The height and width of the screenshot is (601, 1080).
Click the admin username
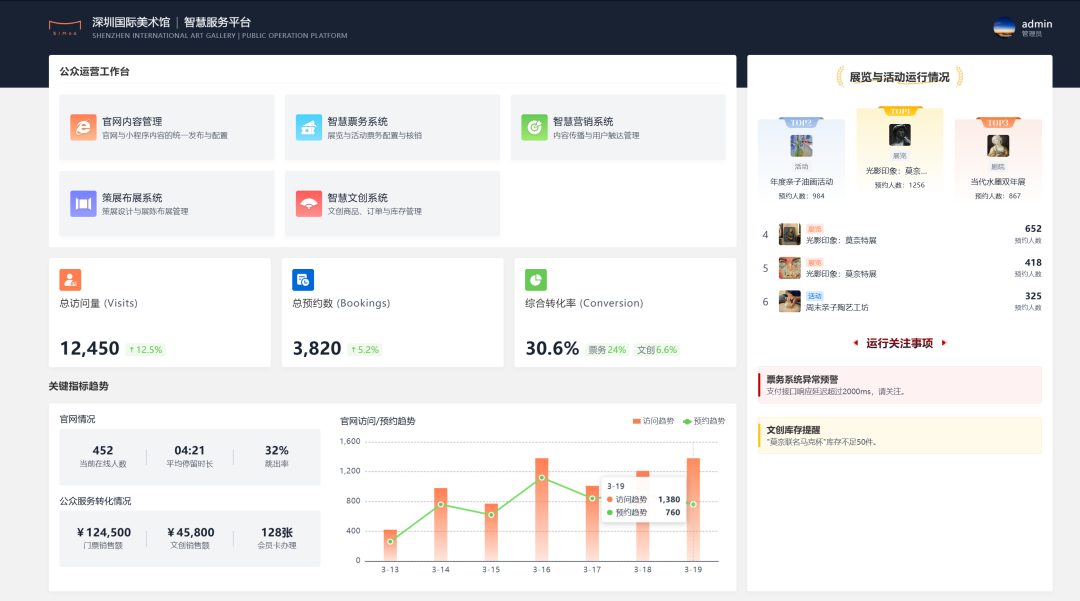point(1037,24)
